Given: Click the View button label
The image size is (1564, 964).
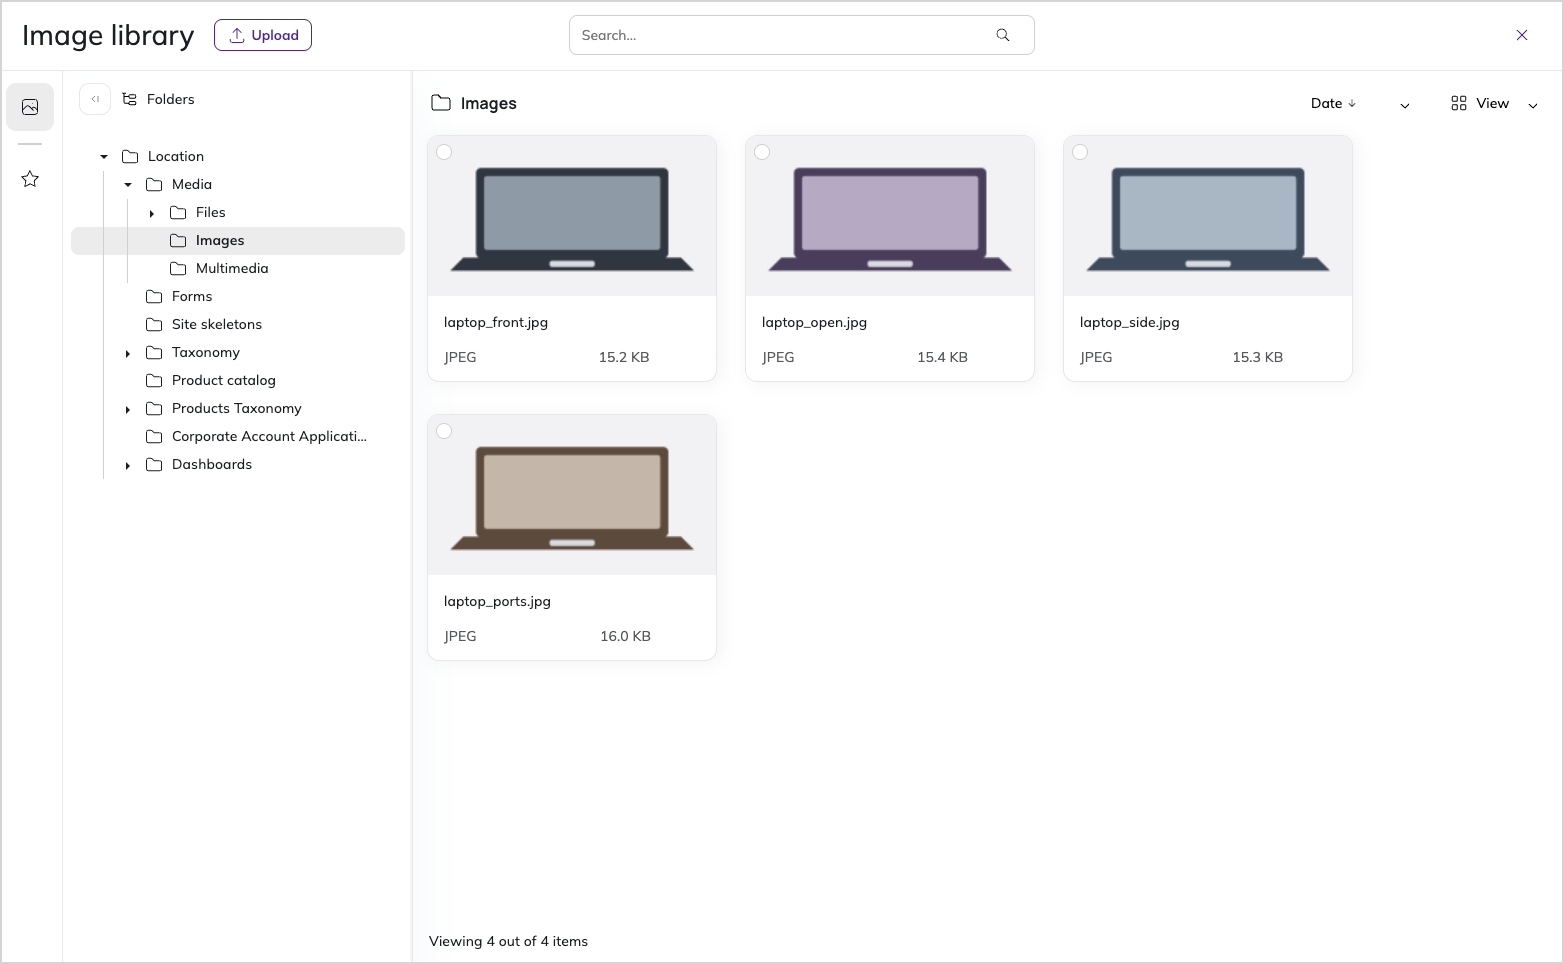Looking at the screenshot, I should 1492,103.
